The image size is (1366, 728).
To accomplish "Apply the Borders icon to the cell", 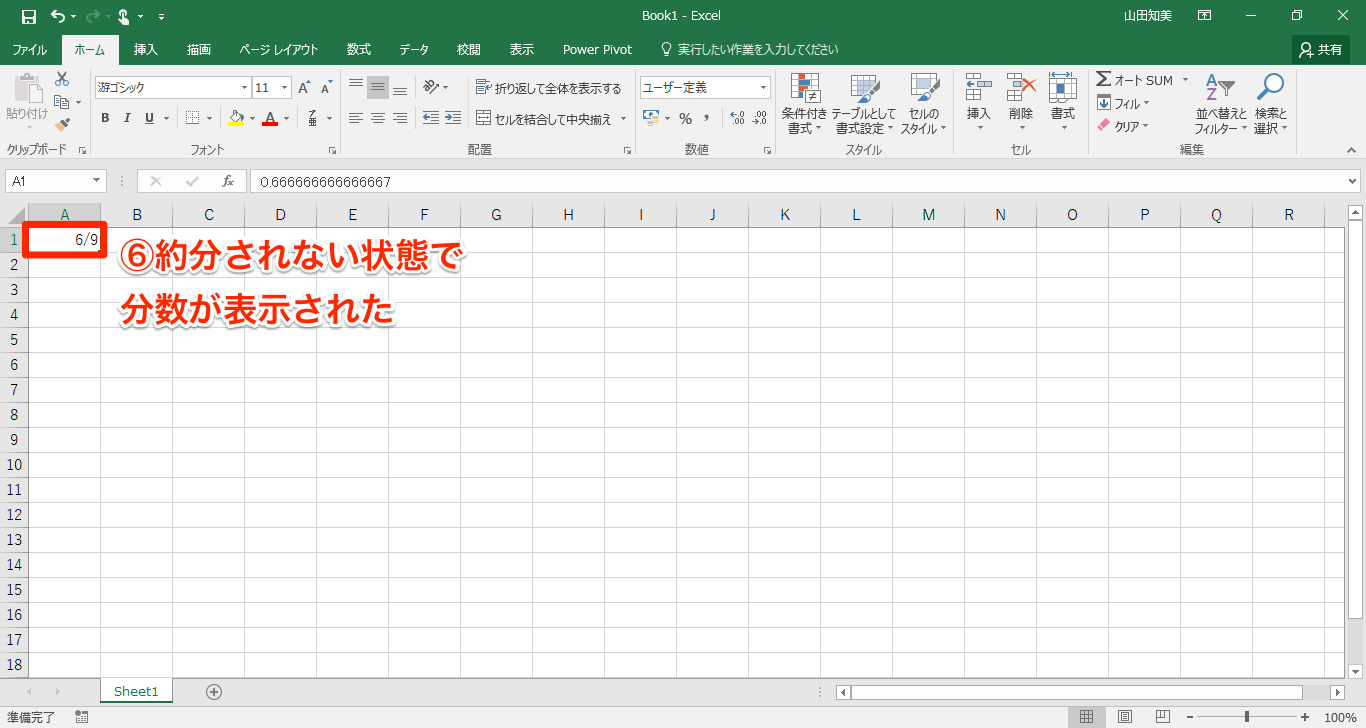I will pyautogui.click(x=193, y=118).
